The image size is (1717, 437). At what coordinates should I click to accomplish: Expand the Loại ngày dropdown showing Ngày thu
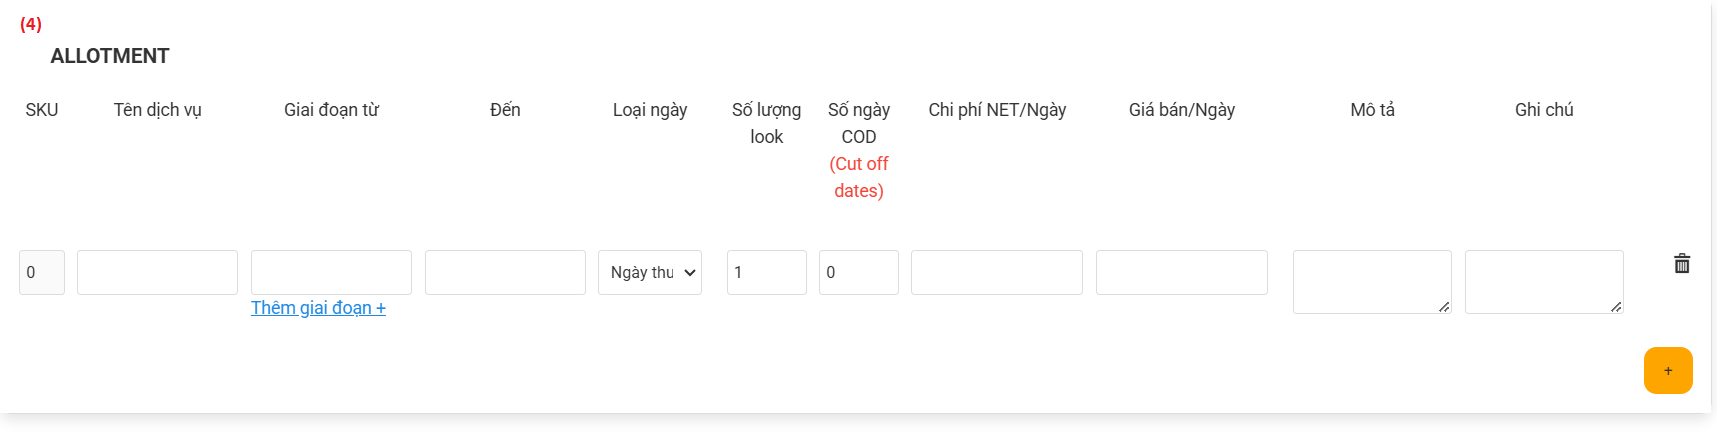tap(650, 272)
